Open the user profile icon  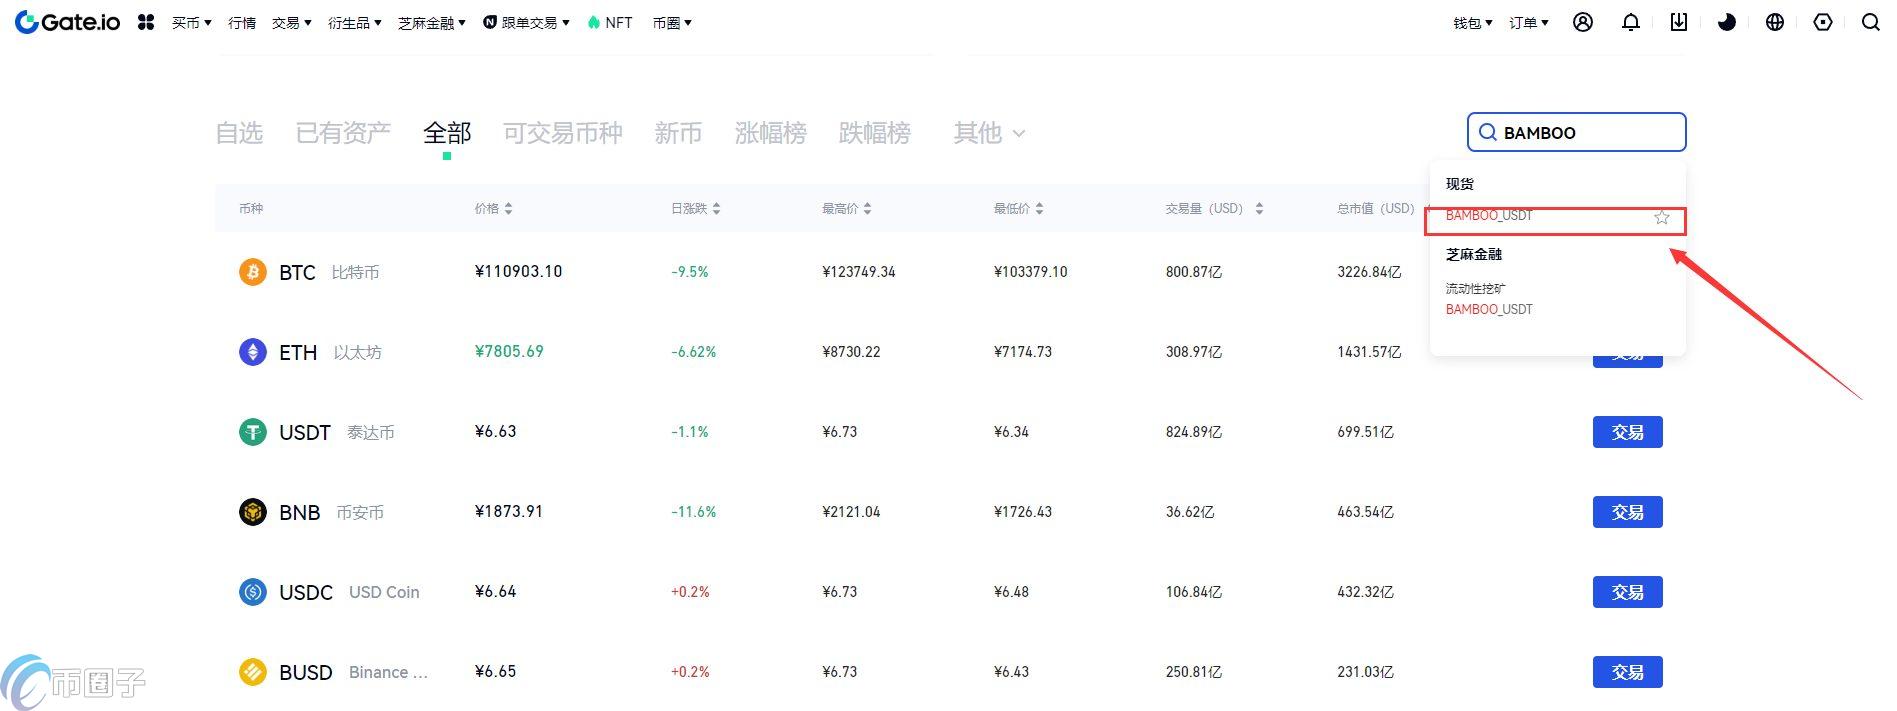[x=1582, y=22]
